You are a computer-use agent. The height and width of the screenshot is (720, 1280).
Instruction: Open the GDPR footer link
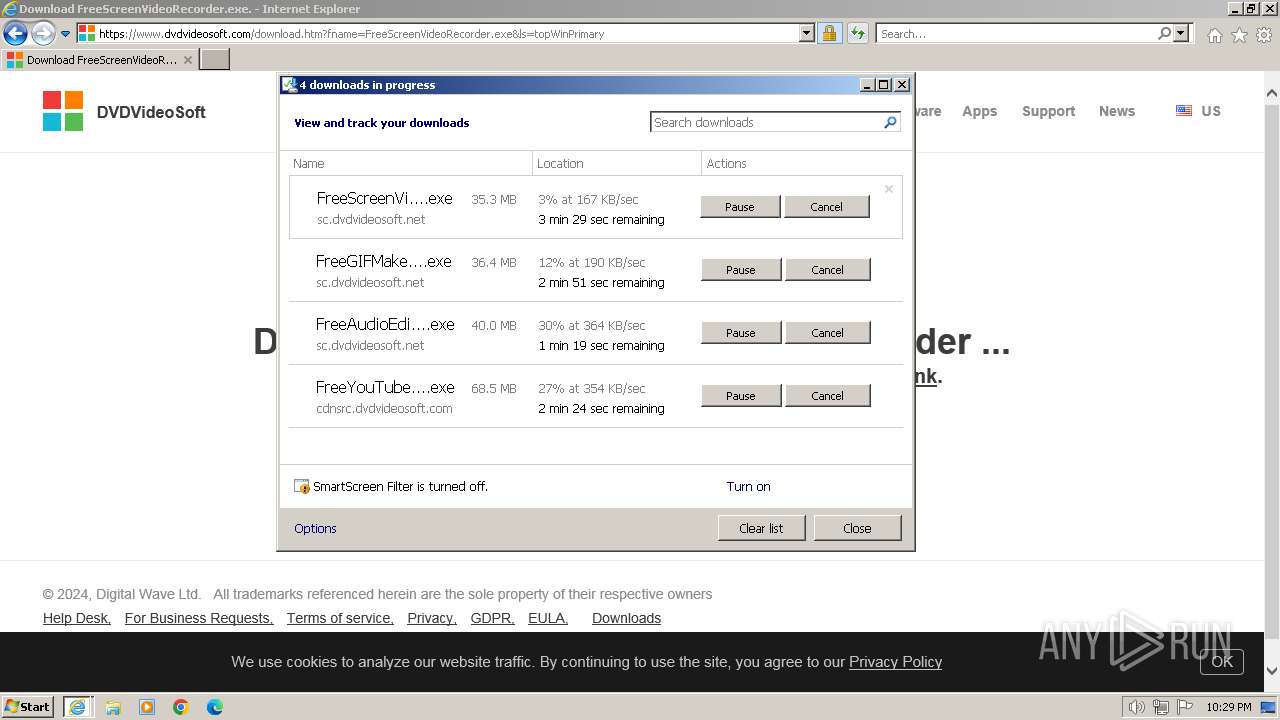coord(492,618)
